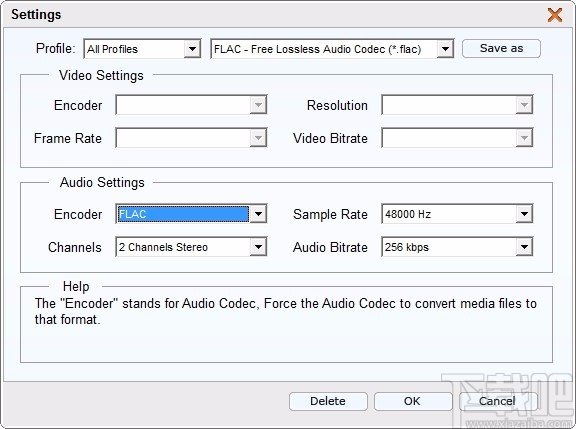Confirm settings with the OK button
576x429 pixels.
(x=413, y=401)
